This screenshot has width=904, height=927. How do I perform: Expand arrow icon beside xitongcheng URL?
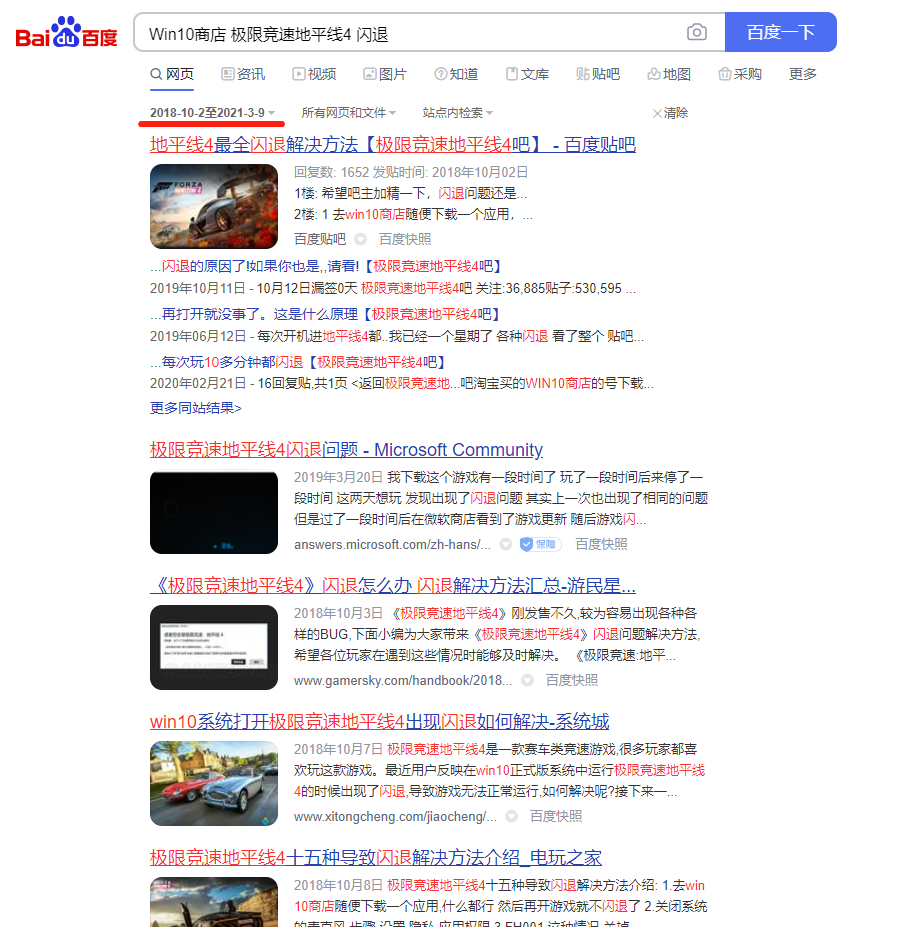coord(511,816)
